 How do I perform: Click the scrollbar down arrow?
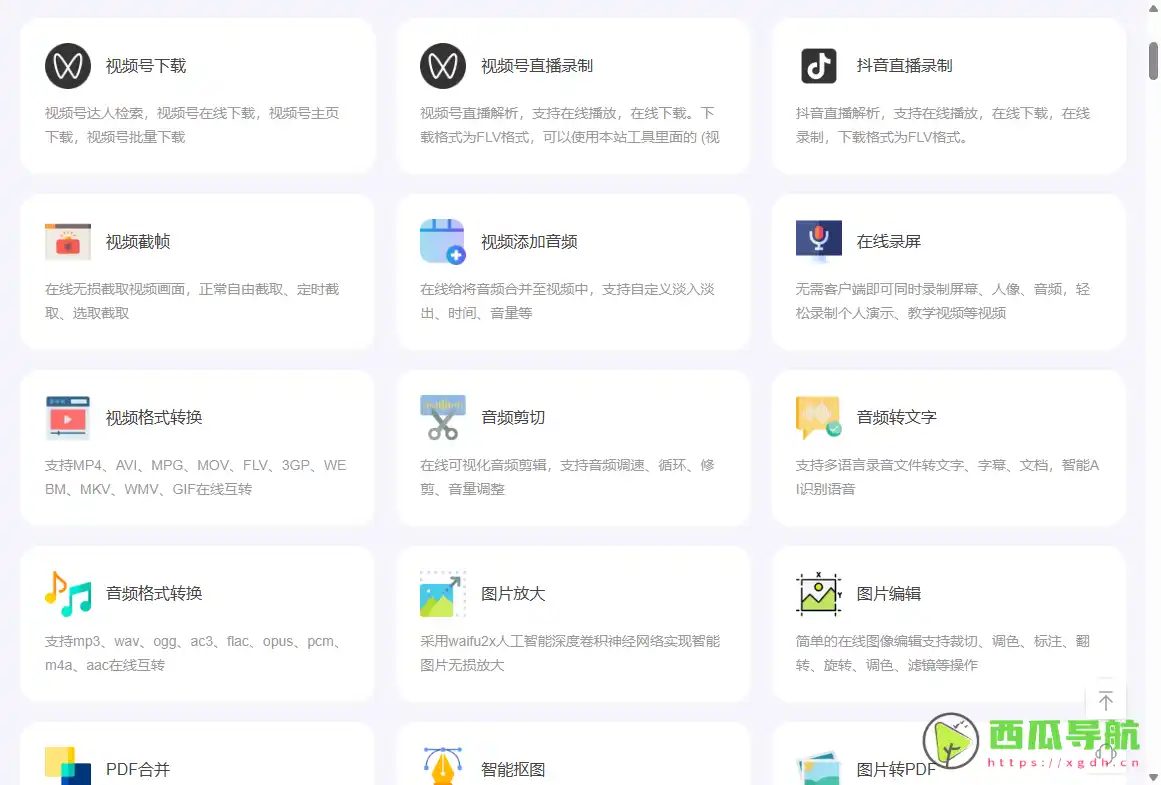click(1154, 777)
